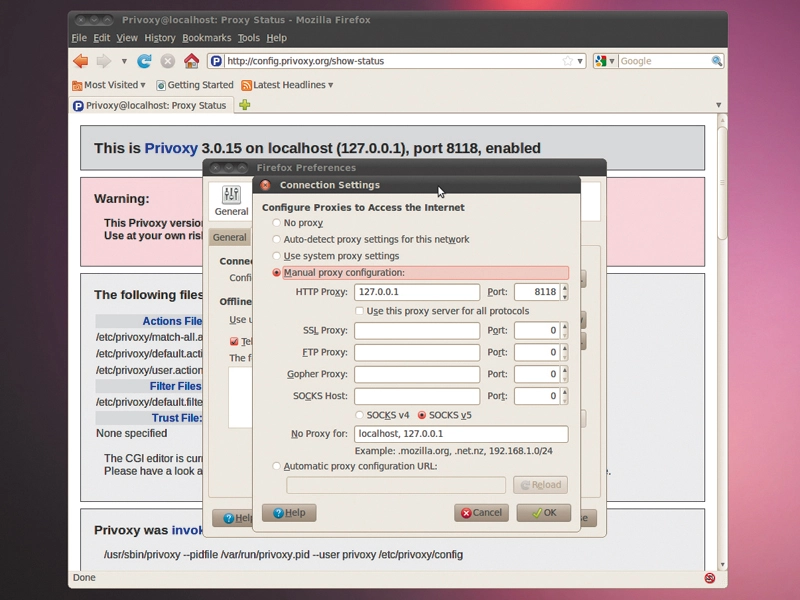800x600 pixels.
Task: Open the Tools menu
Action: click(248, 38)
